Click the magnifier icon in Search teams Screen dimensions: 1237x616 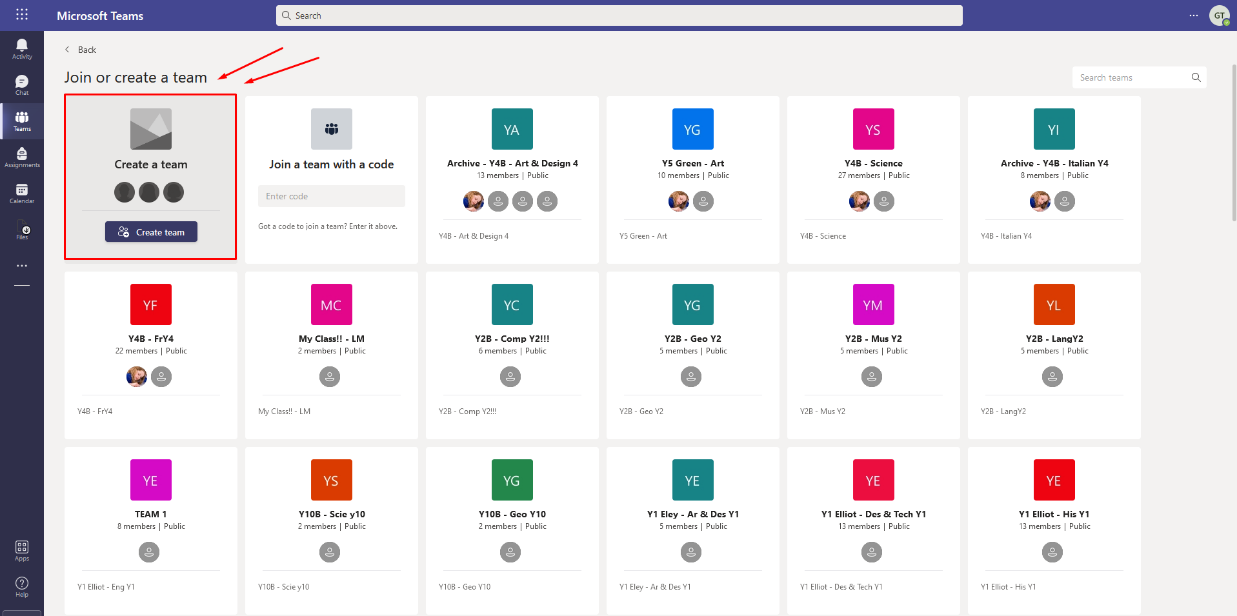(x=1195, y=77)
